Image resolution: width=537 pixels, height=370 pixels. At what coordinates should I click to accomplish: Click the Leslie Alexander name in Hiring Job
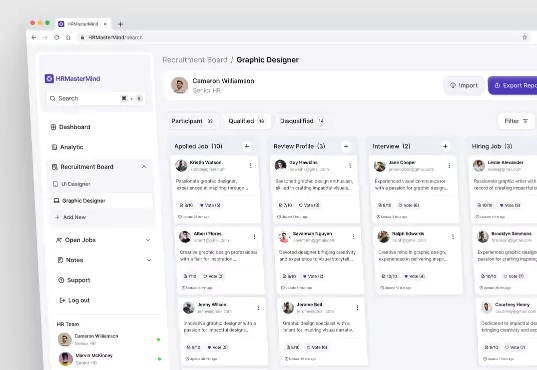505,162
